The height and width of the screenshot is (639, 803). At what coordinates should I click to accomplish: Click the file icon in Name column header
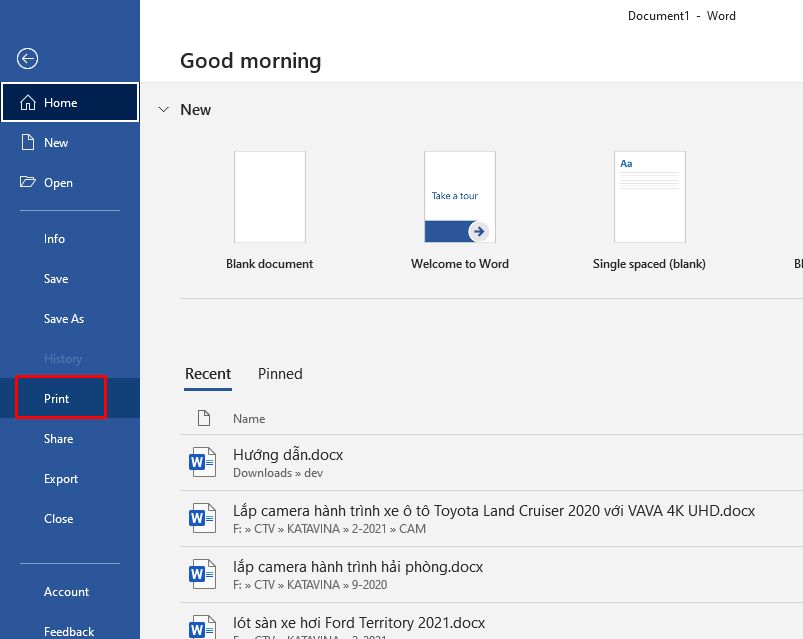204,418
